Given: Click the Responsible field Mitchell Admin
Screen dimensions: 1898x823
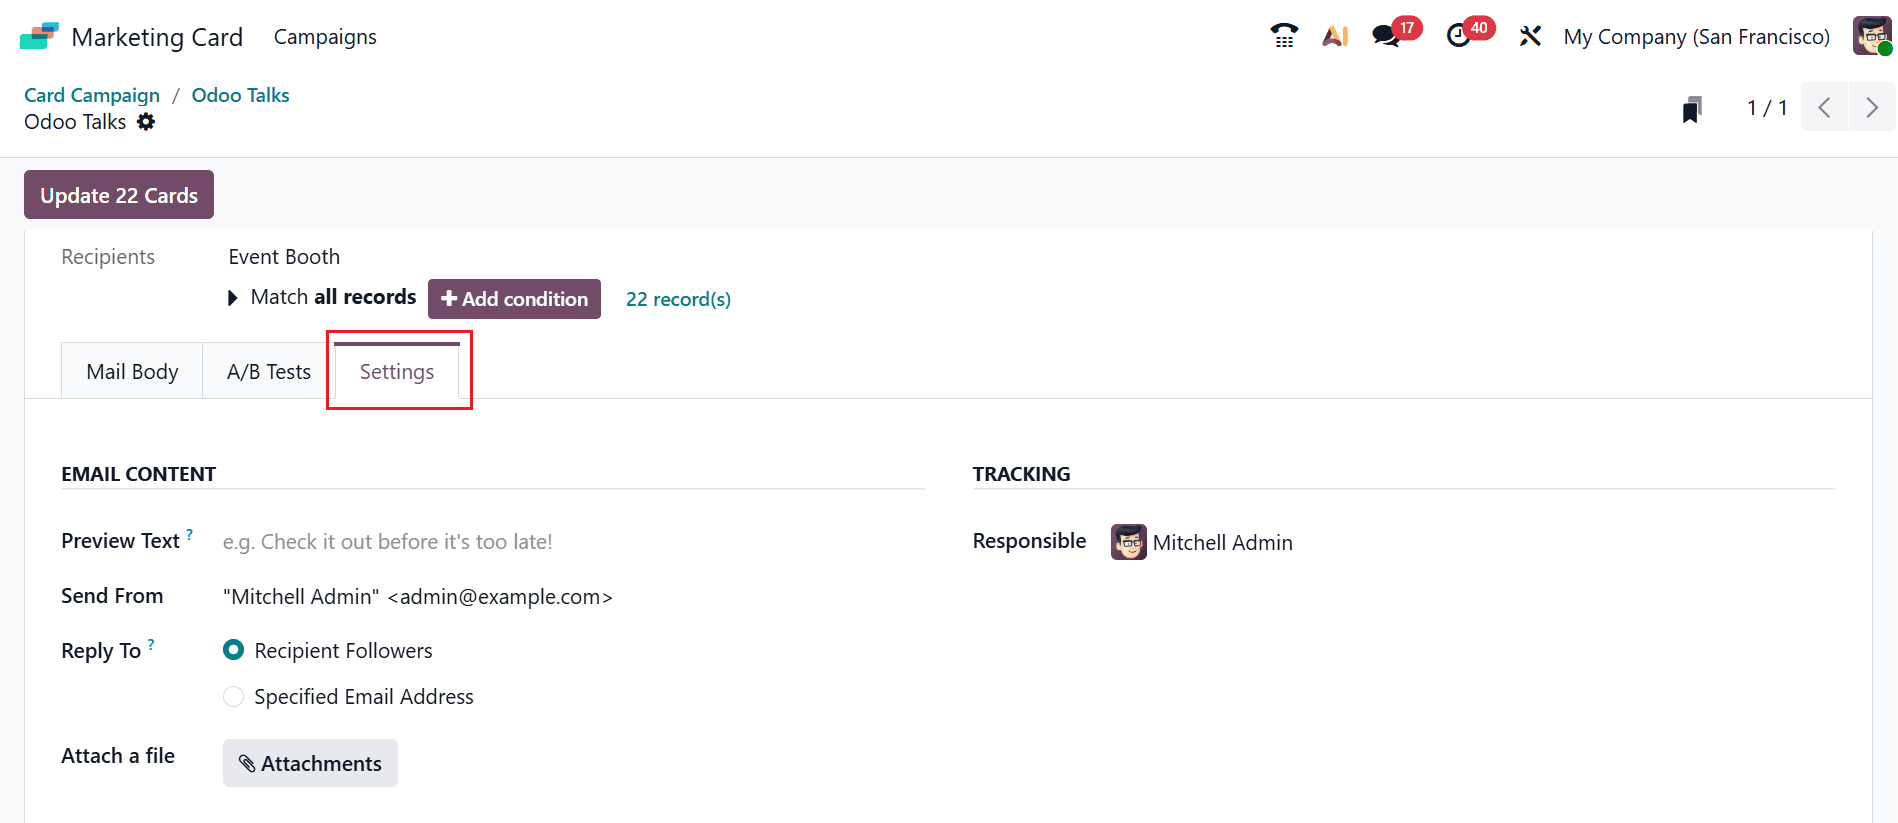Looking at the screenshot, I should point(1222,542).
